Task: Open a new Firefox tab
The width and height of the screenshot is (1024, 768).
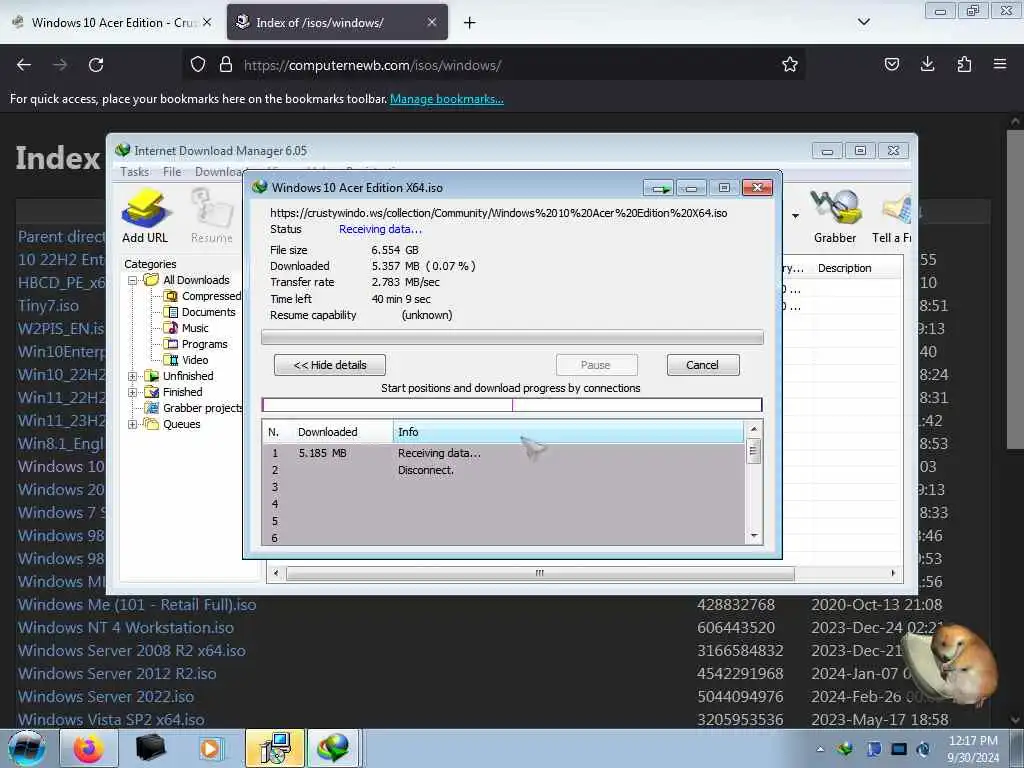Action: coord(470,23)
